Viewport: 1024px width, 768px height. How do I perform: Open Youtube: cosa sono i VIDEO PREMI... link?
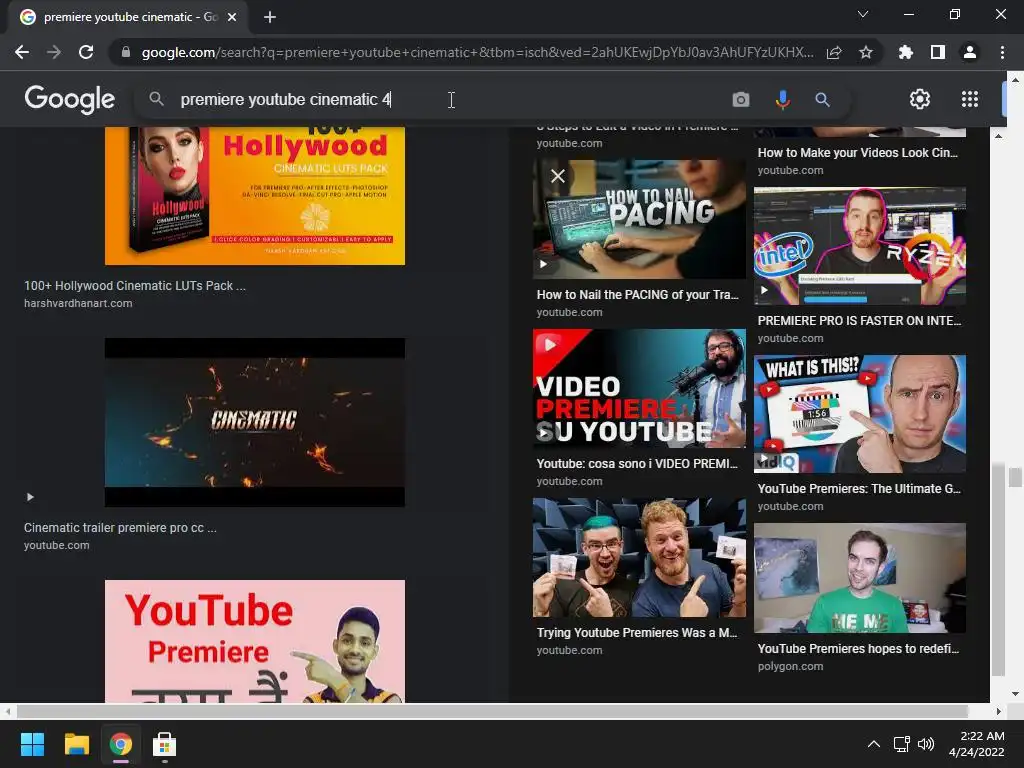(x=637, y=464)
